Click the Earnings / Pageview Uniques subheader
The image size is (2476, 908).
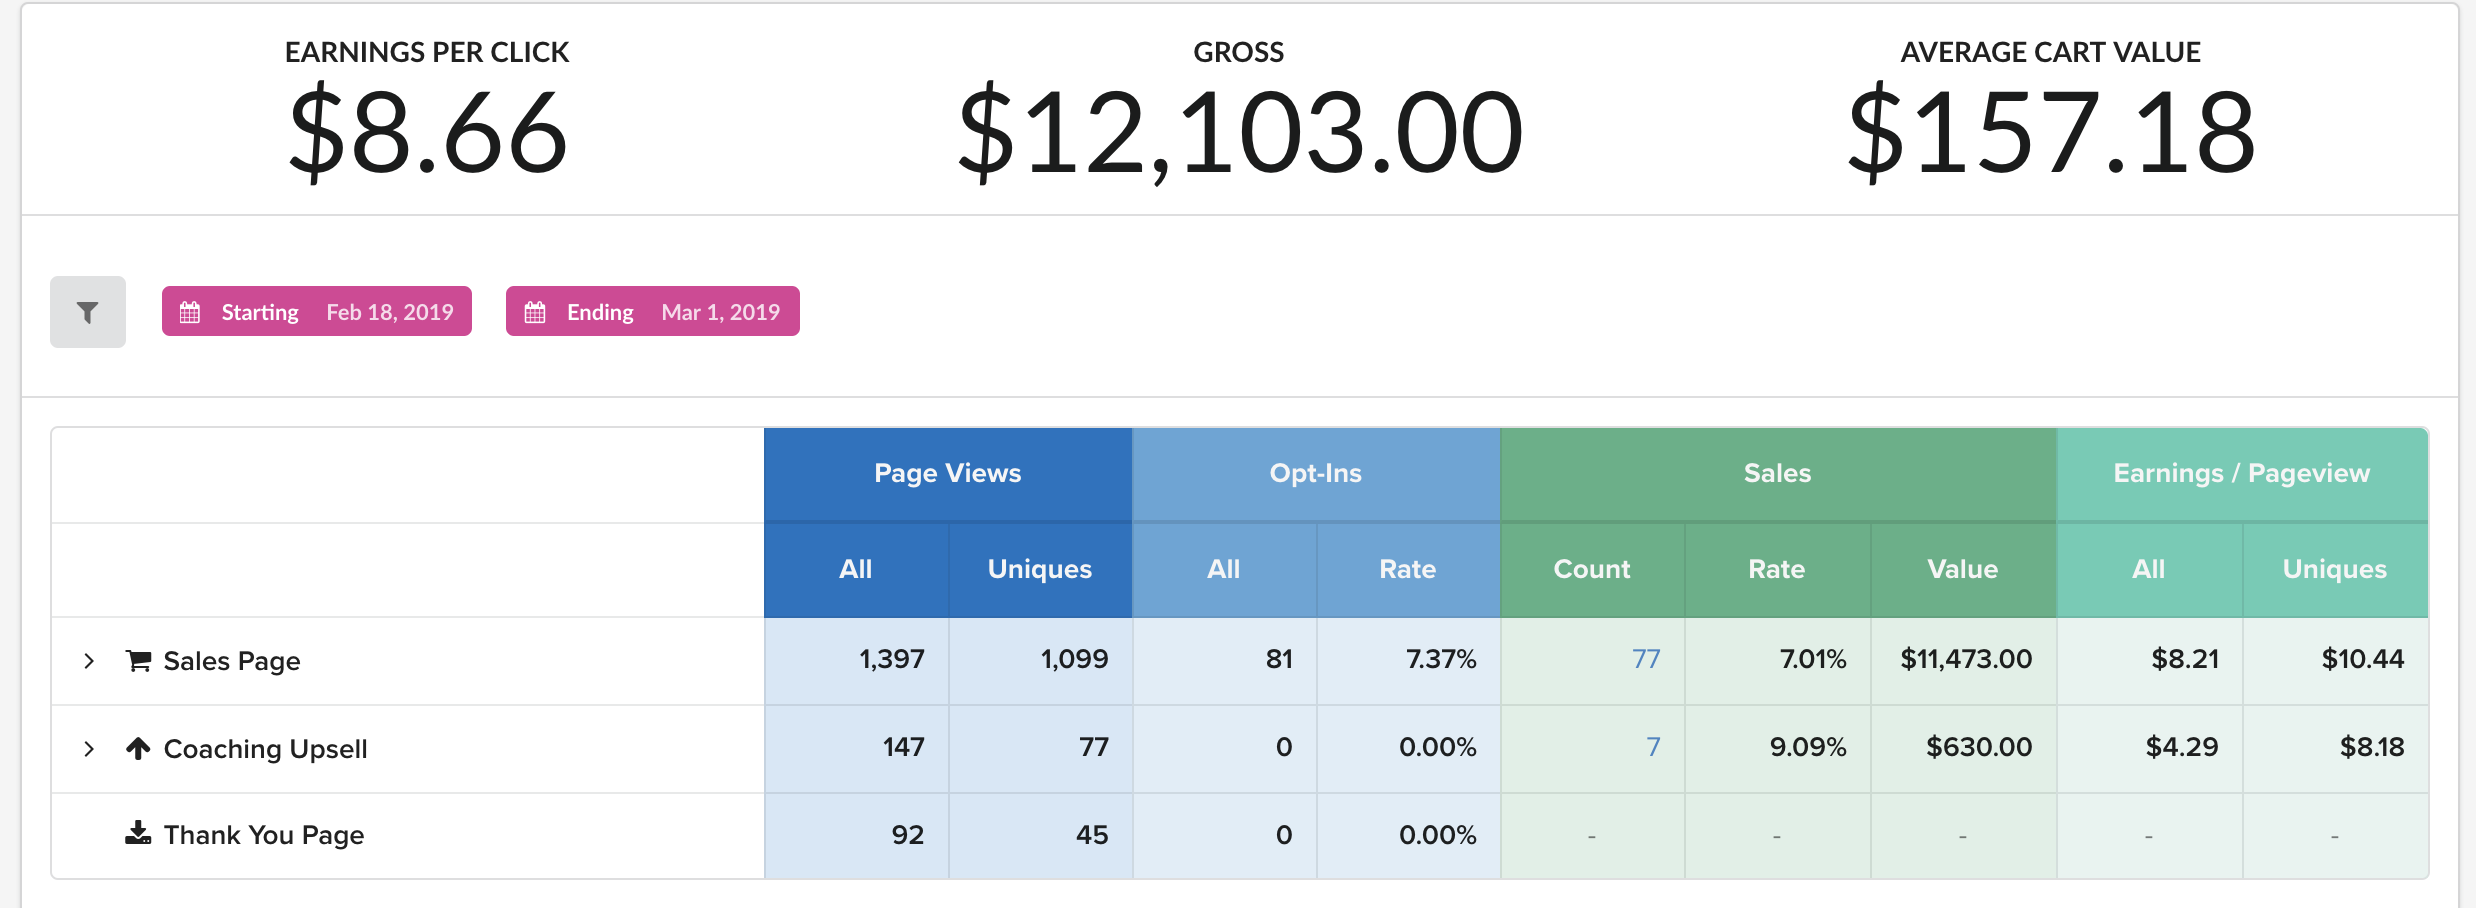2335,569
